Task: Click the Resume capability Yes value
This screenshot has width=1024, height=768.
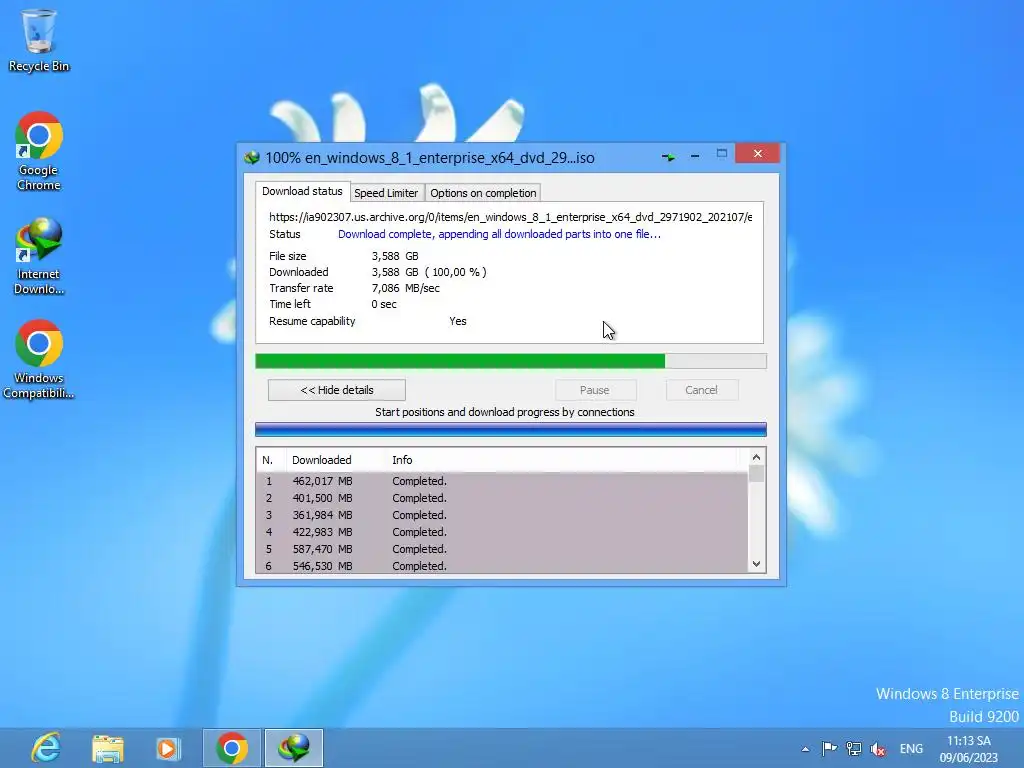Action: pos(458,321)
